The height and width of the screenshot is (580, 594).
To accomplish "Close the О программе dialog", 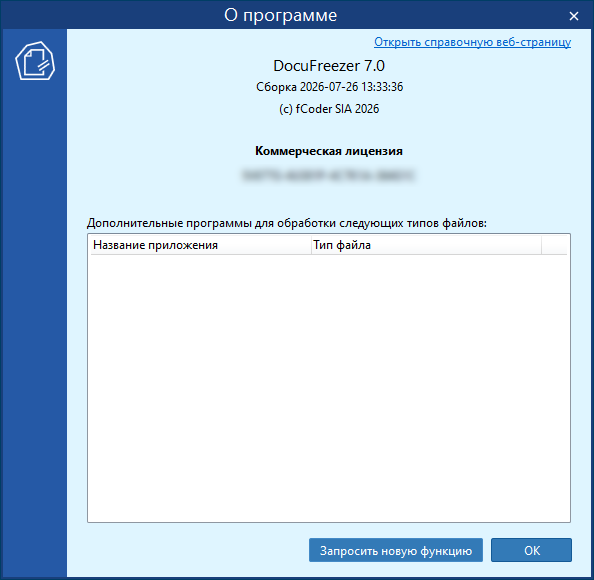I will (x=574, y=16).
